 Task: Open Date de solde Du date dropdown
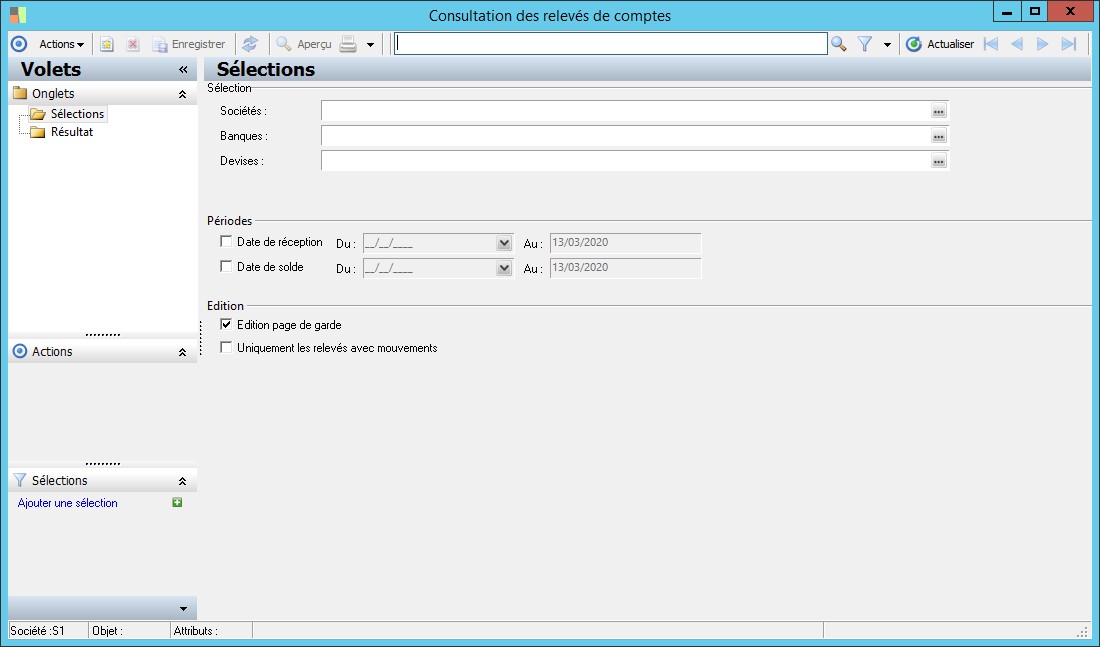[x=504, y=269]
